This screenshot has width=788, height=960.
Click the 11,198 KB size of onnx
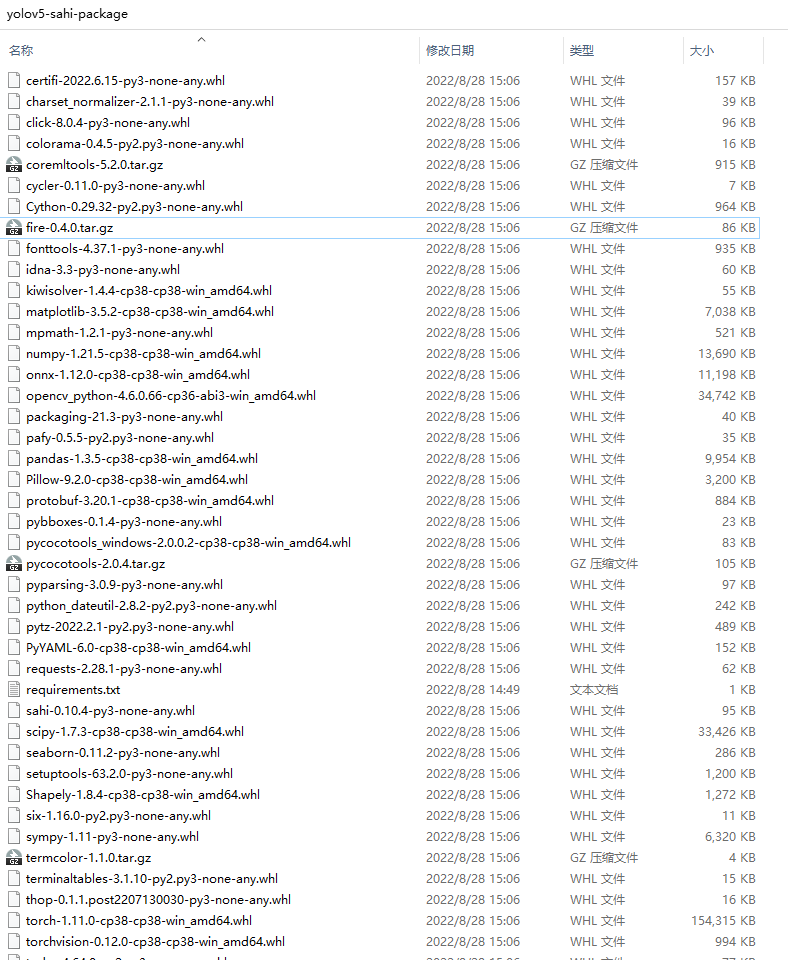(727, 375)
